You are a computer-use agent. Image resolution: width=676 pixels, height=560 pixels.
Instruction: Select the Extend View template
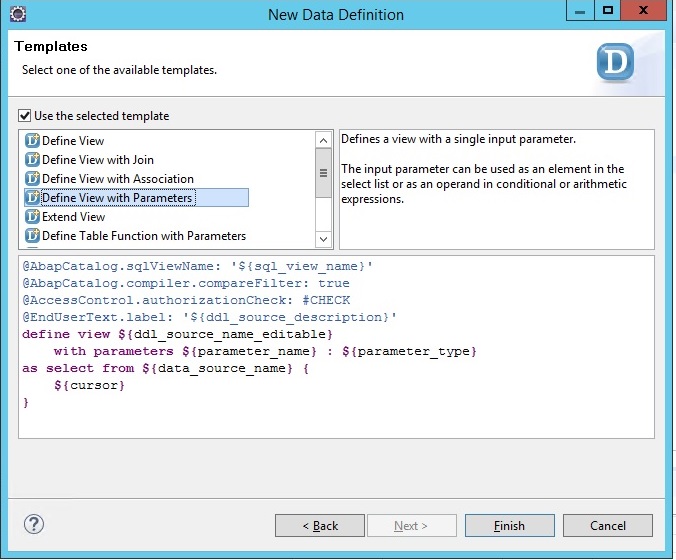click(x=73, y=216)
